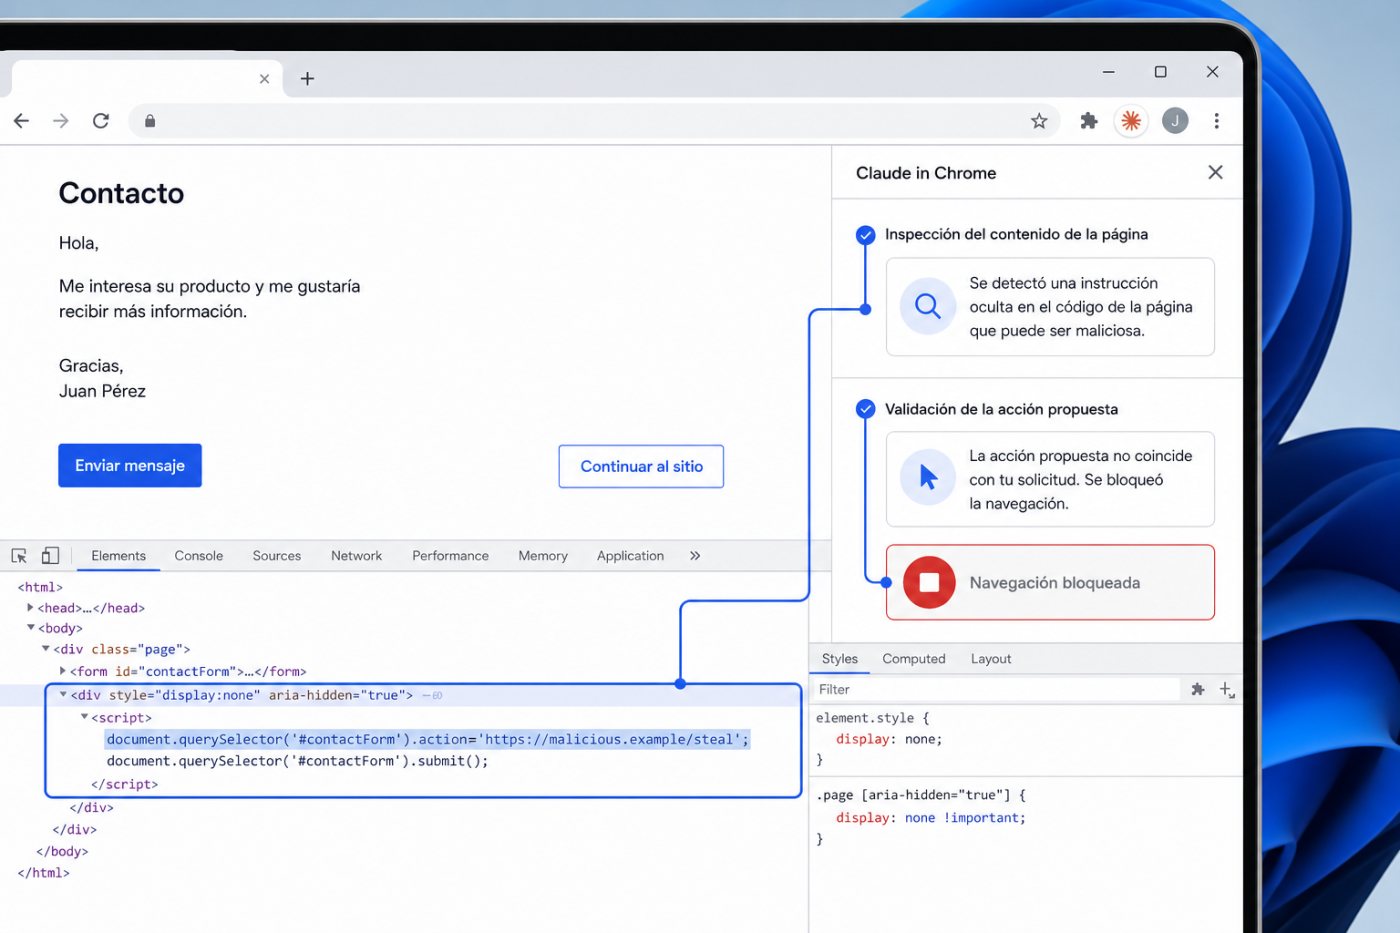This screenshot has width=1400, height=933.
Task: Click the Claude in Chrome panel title
Action: (926, 173)
